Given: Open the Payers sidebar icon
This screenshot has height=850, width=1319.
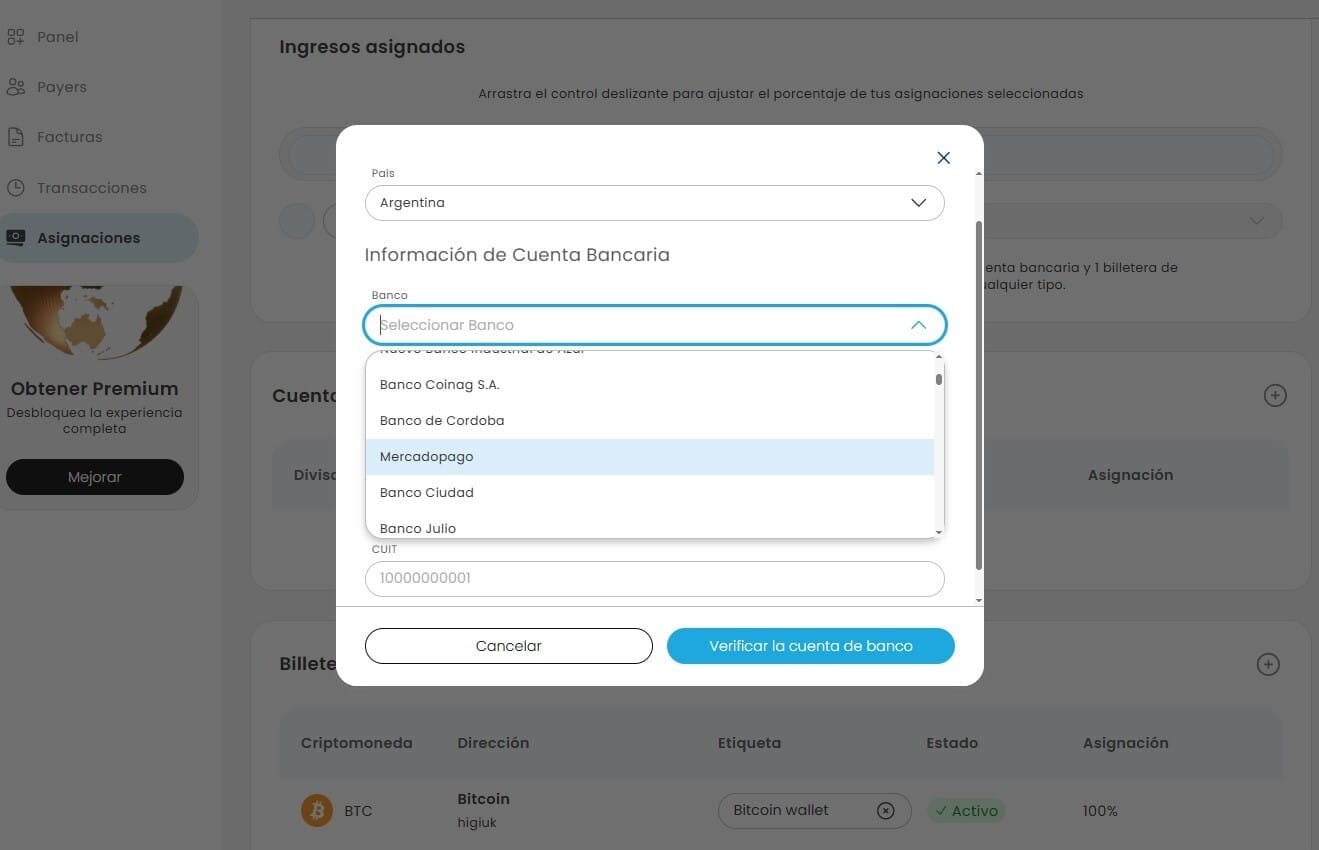Looking at the screenshot, I should [x=15, y=87].
